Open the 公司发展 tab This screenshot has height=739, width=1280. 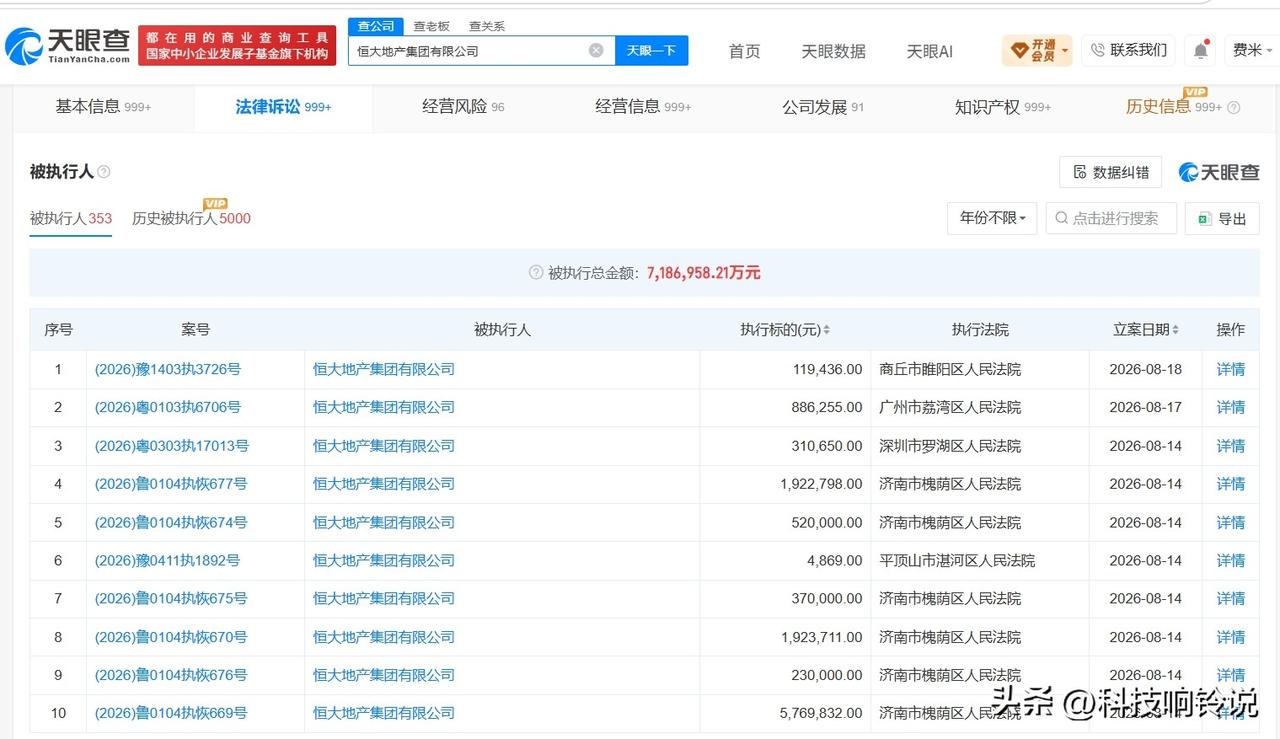coord(823,107)
